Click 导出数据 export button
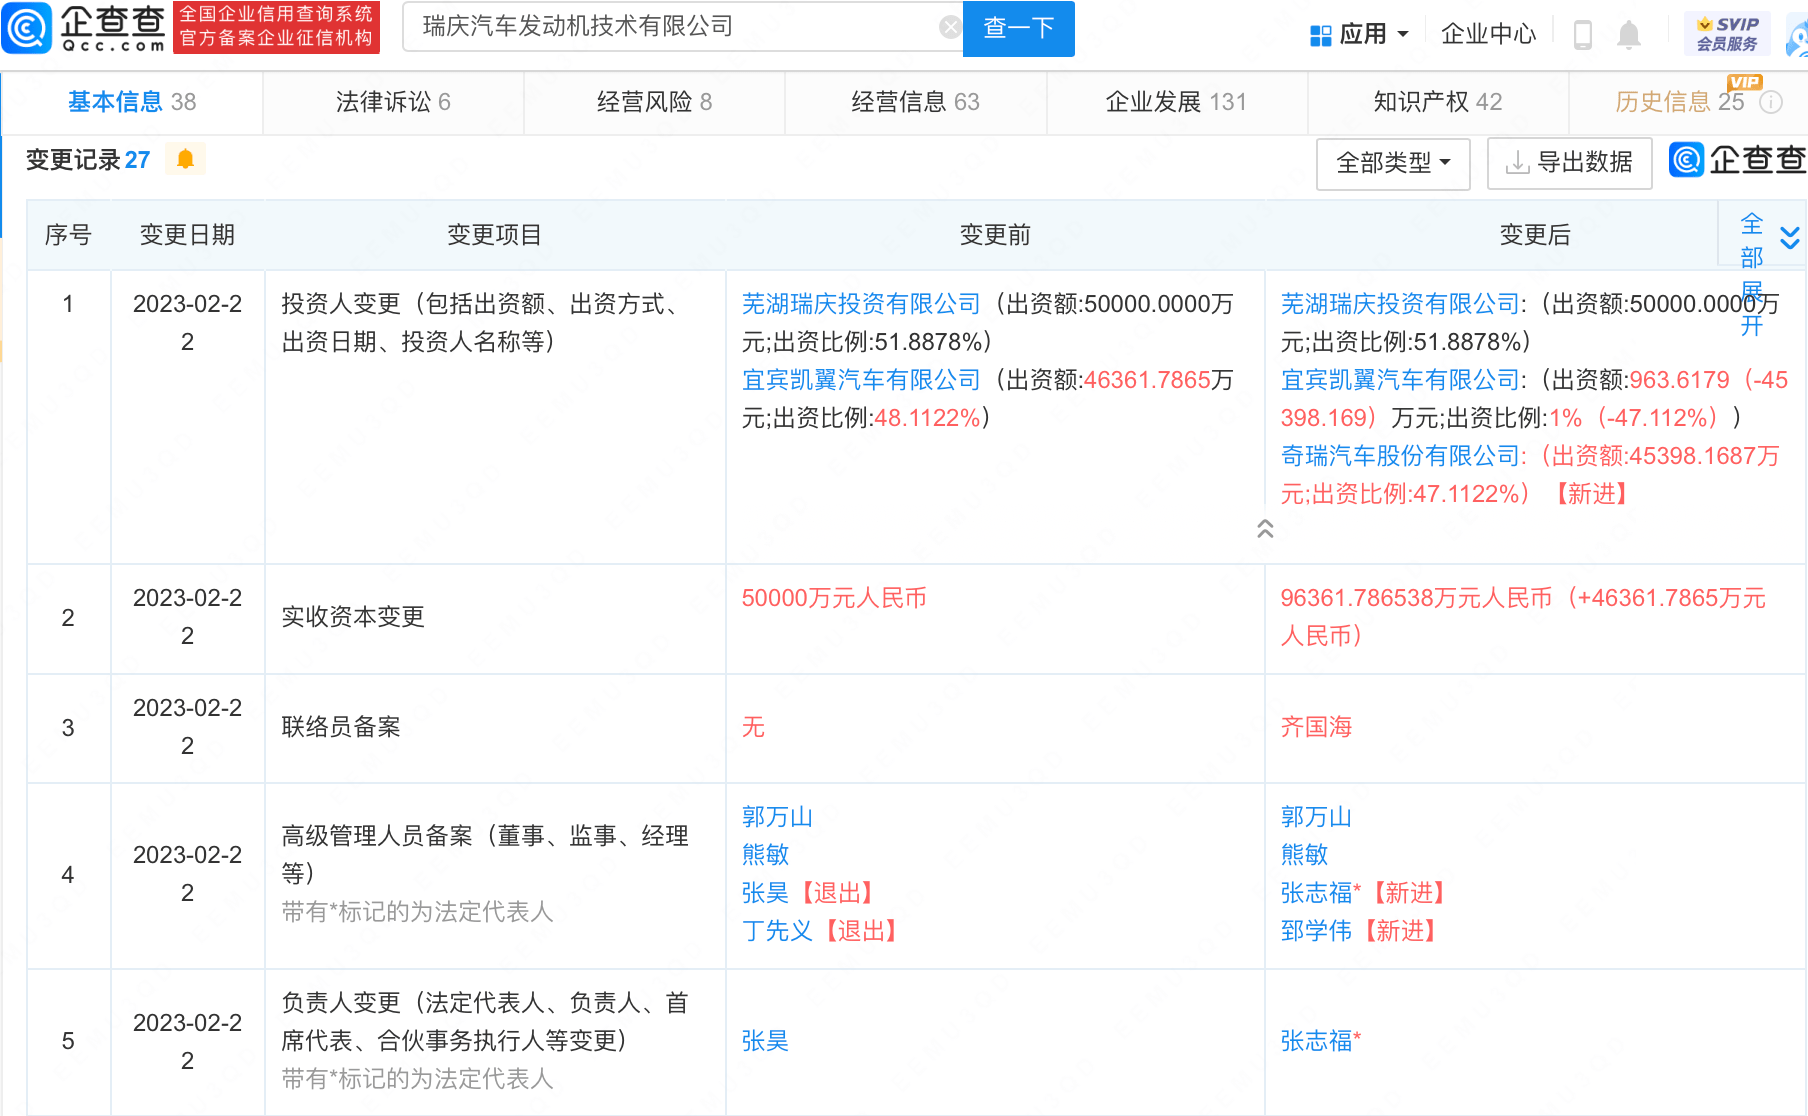Viewport: 1808px width, 1116px height. 1569,163
